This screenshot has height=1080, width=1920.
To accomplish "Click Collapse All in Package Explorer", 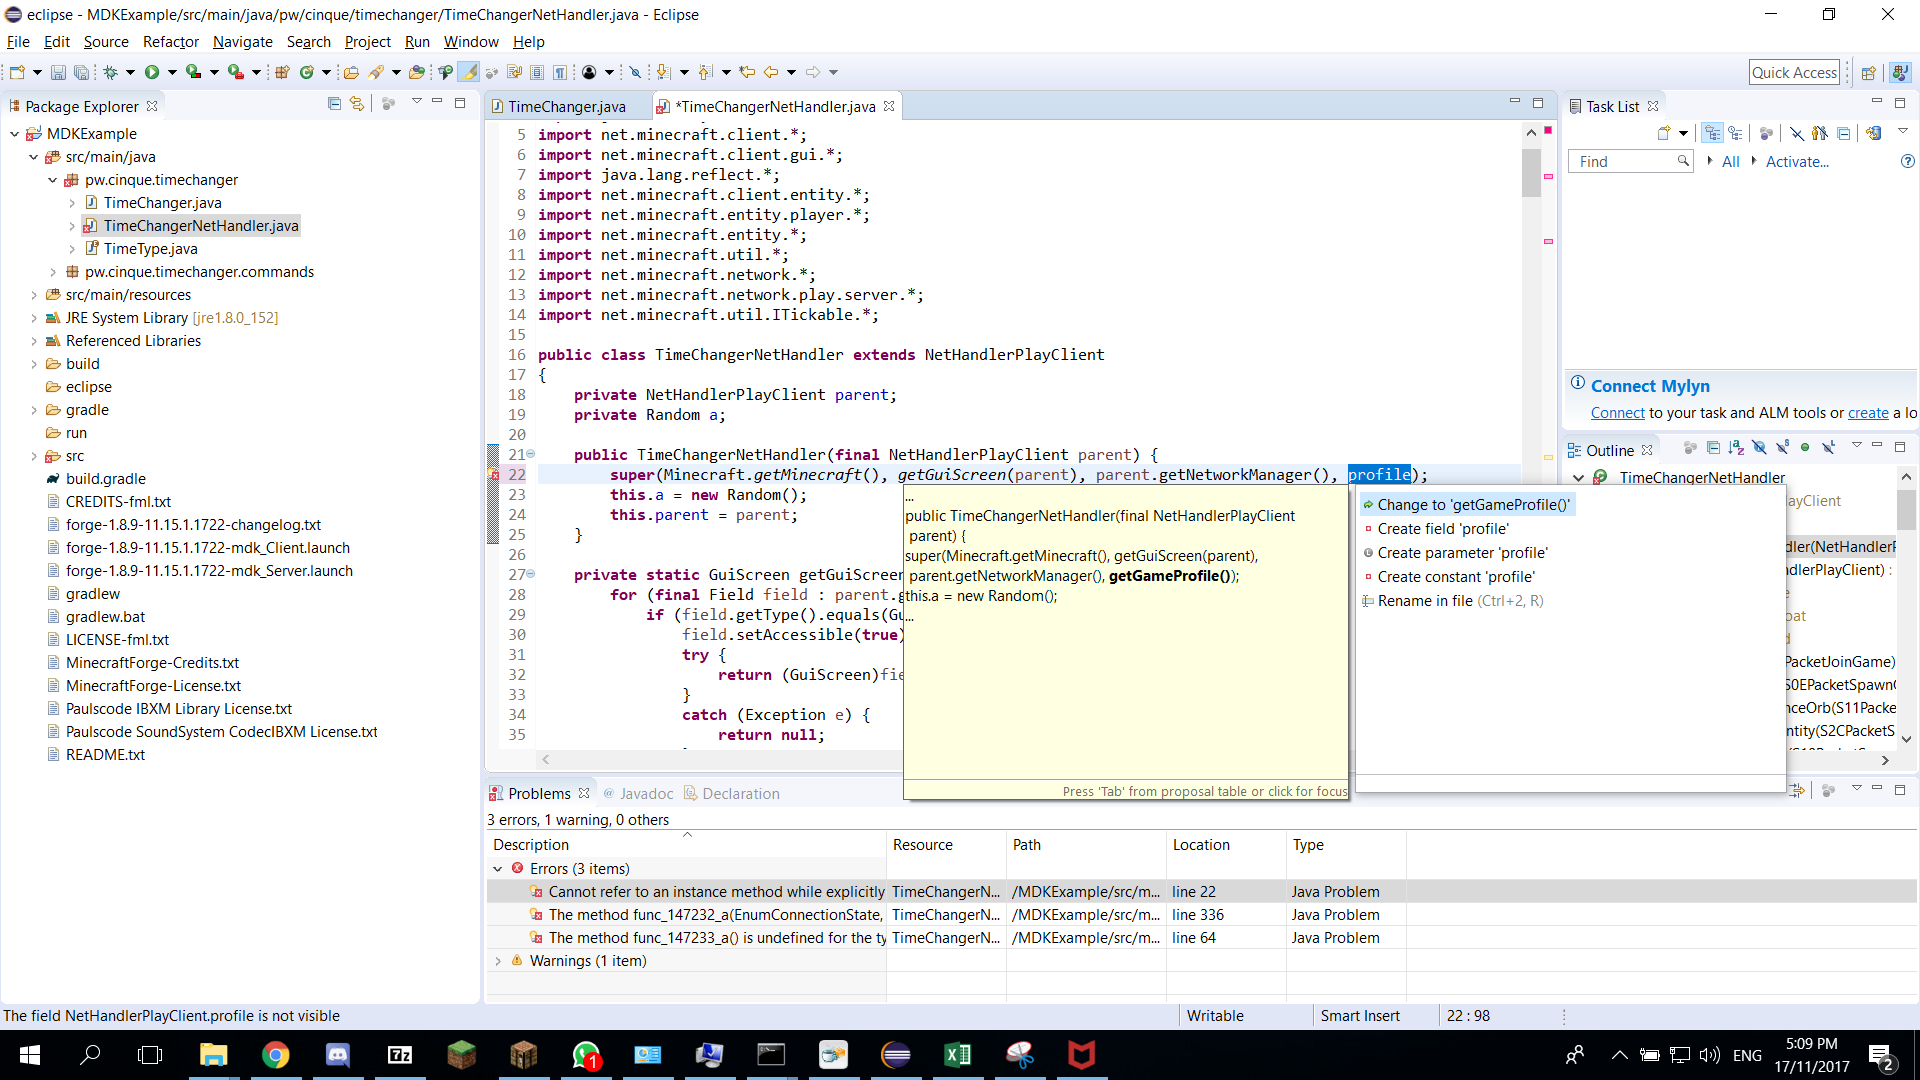I will pos(335,104).
